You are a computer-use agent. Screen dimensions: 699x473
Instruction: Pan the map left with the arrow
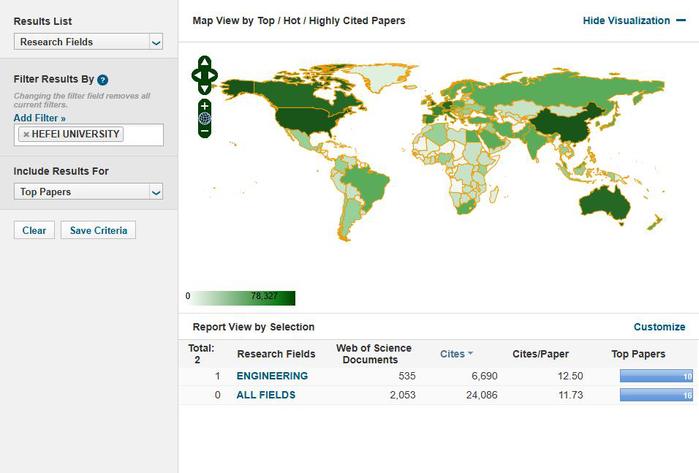pyautogui.click(x=196, y=74)
